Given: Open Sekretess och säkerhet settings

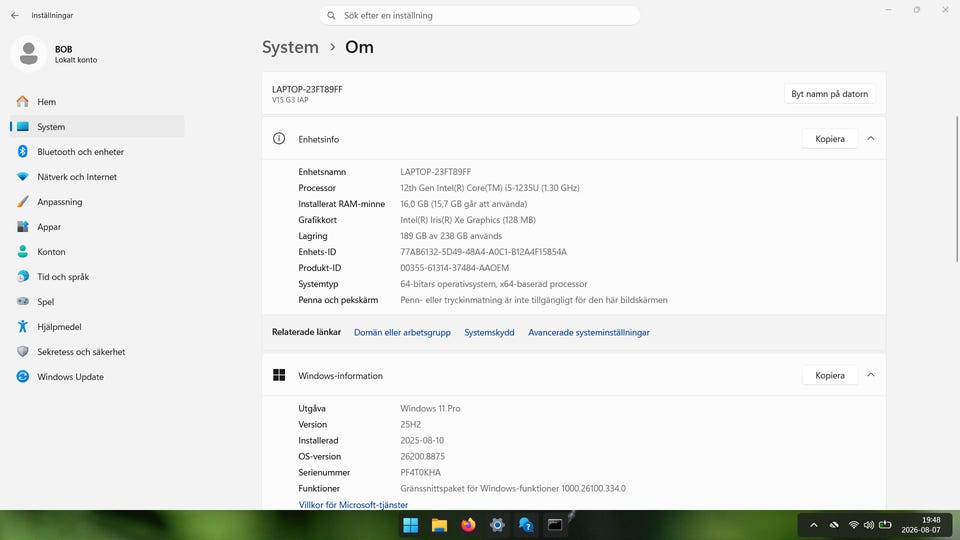Looking at the screenshot, I should click(x=97, y=352).
